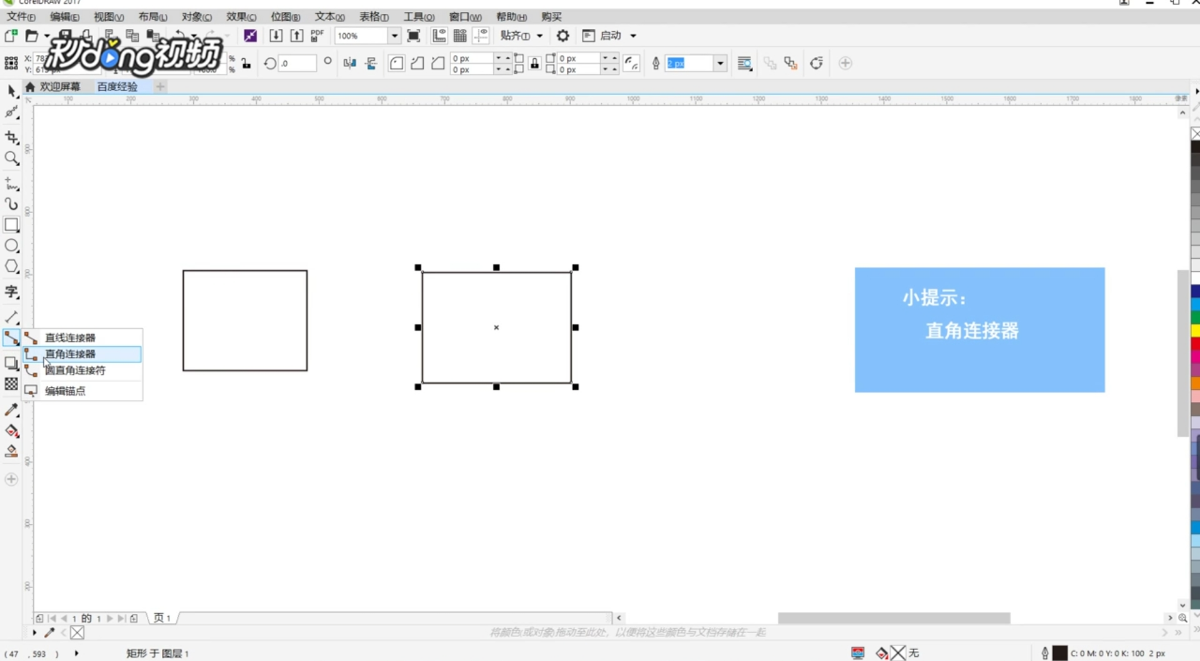The width and height of the screenshot is (1200, 661).
Task: Select the Text tool 字
Action: coord(12,292)
